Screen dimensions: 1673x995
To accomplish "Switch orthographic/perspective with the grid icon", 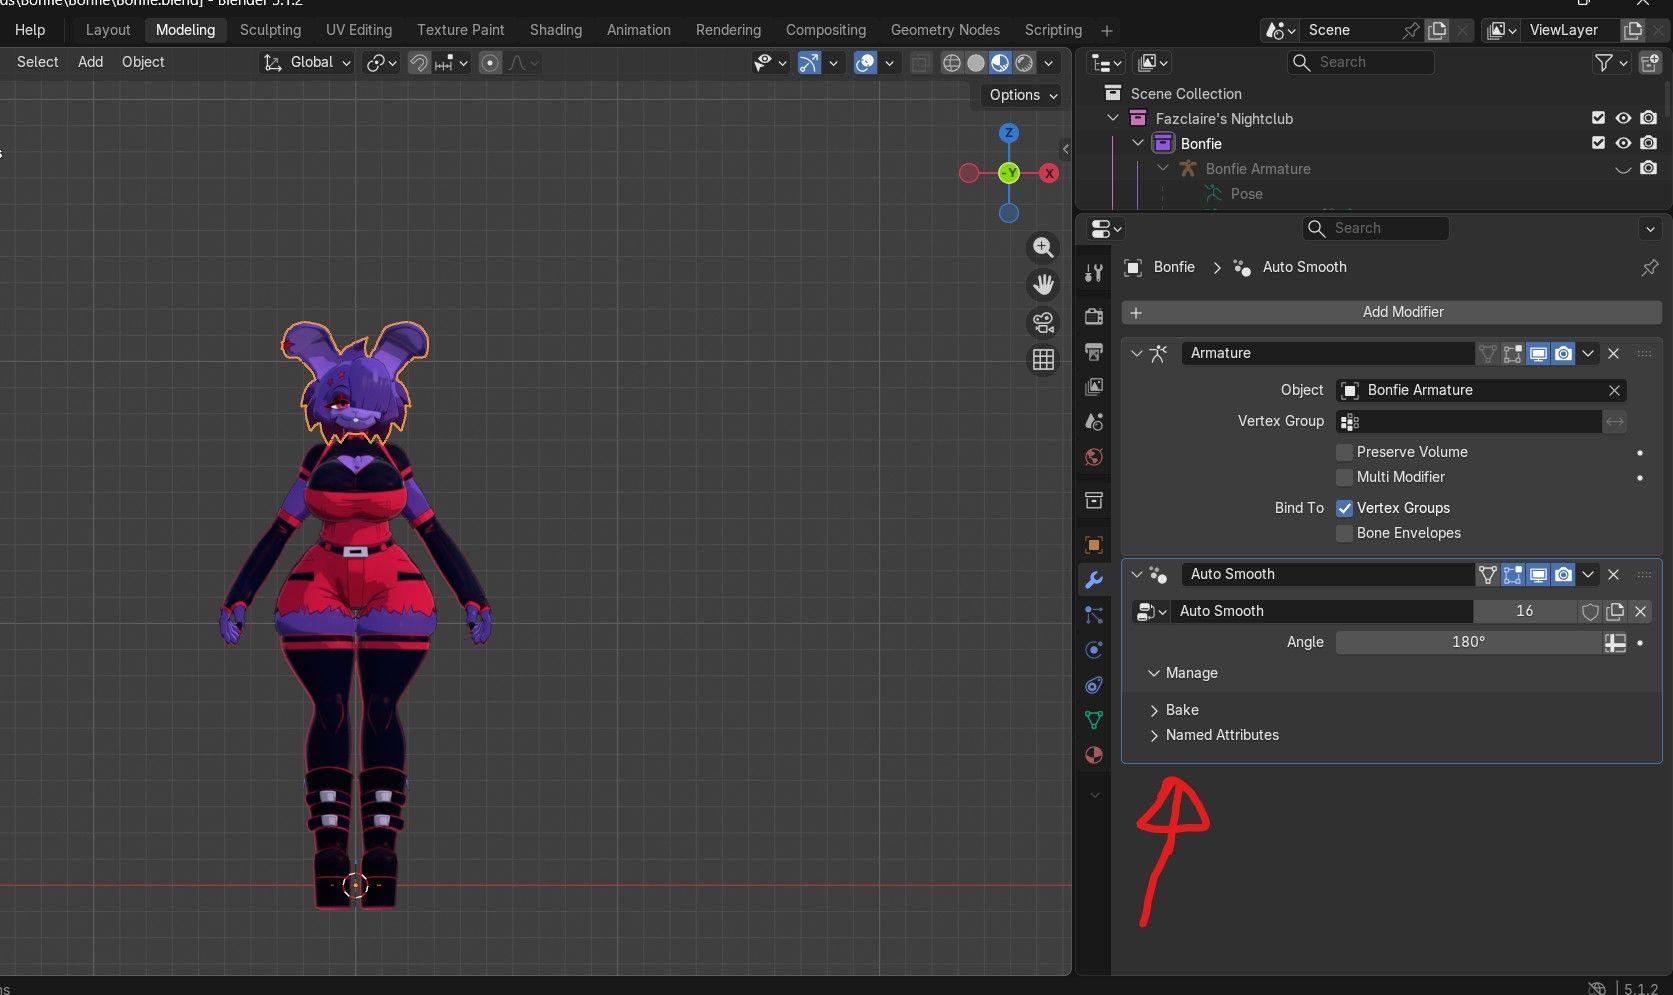I will pos(1043,359).
